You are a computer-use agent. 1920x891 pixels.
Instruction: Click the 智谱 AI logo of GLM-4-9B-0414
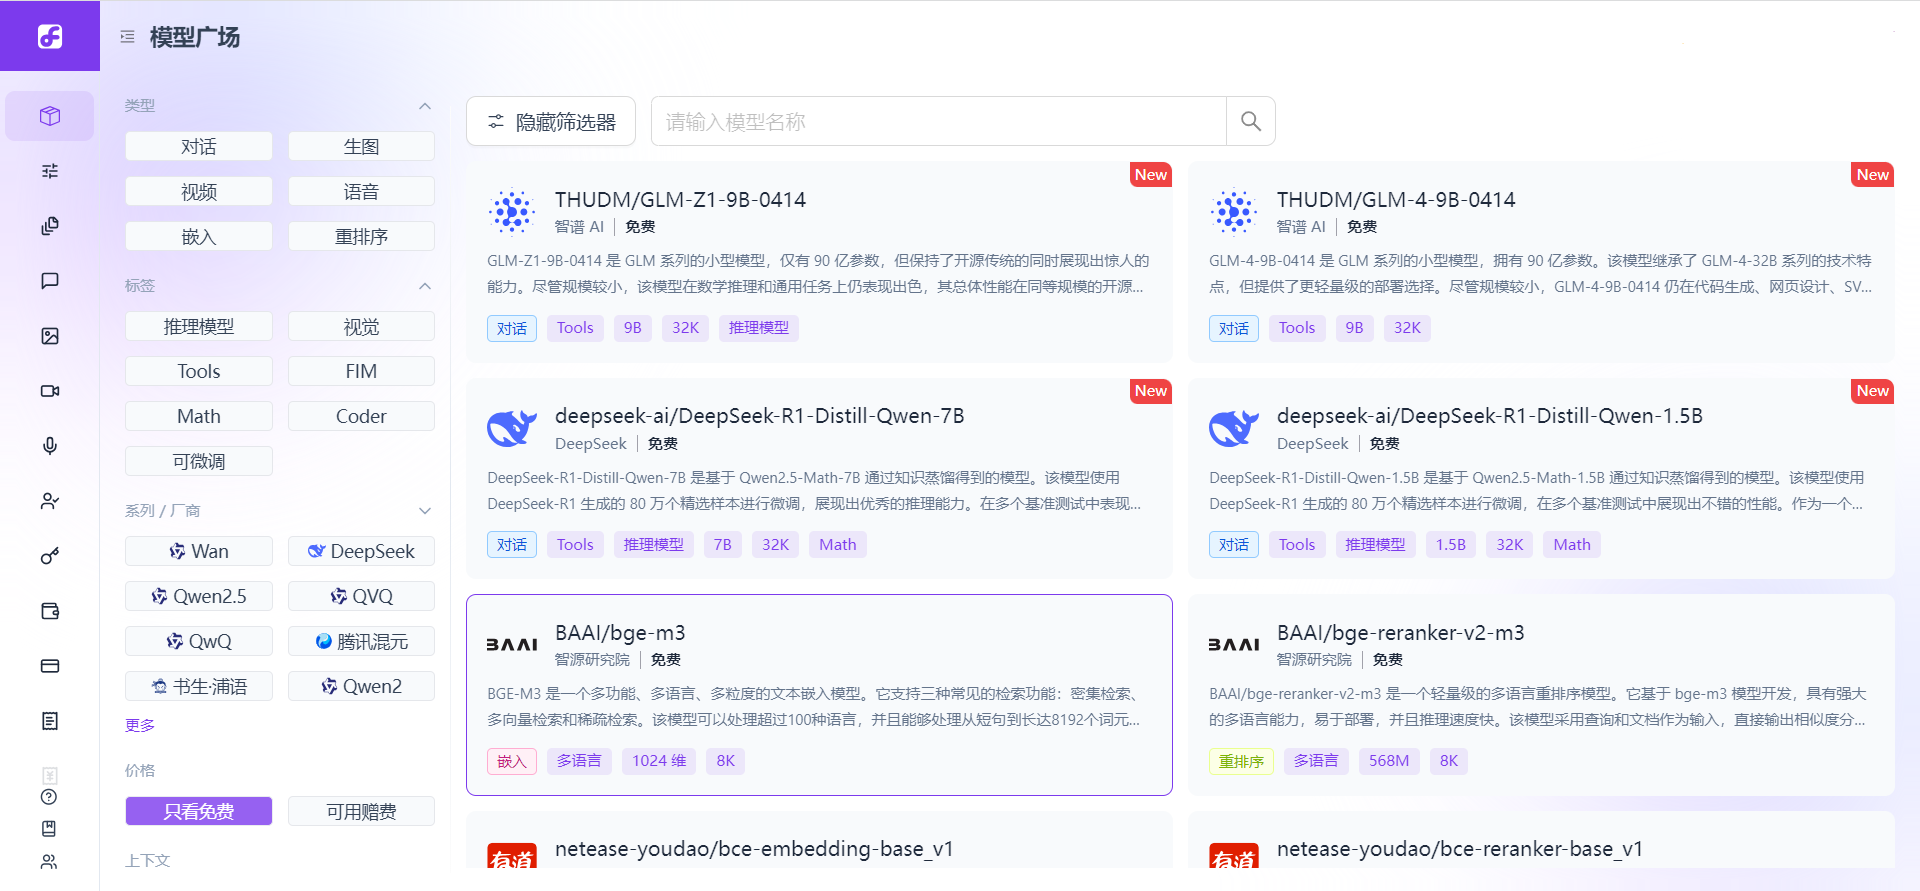tap(1234, 212)
